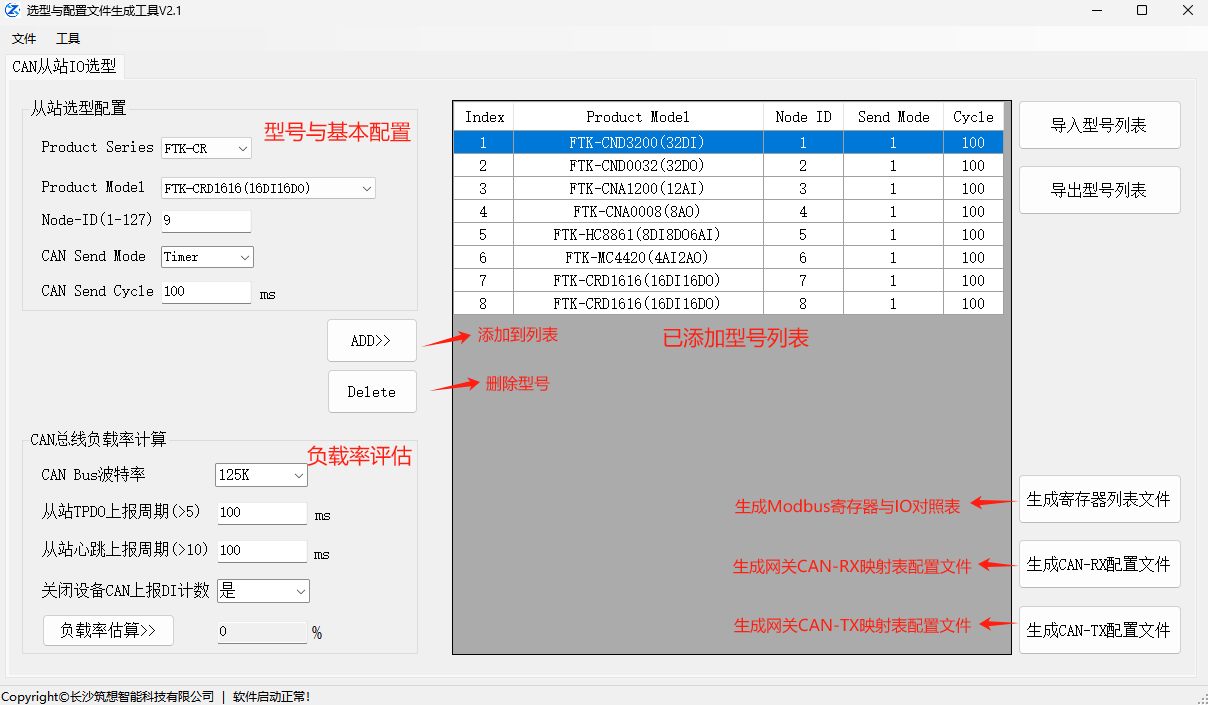The height and width of the screenshot is (705, 1208).
Task: Close the window
Action: (1187, 11)
